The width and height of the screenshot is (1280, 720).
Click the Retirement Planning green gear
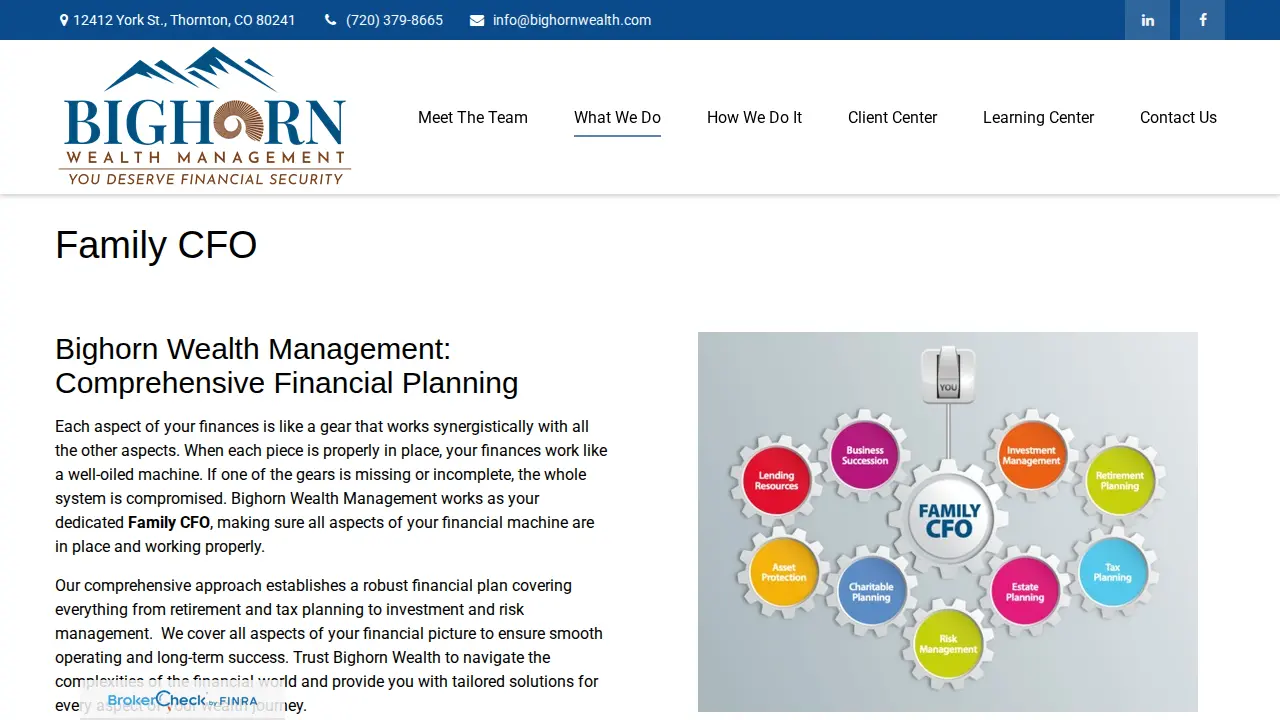tap(1120, 481)
